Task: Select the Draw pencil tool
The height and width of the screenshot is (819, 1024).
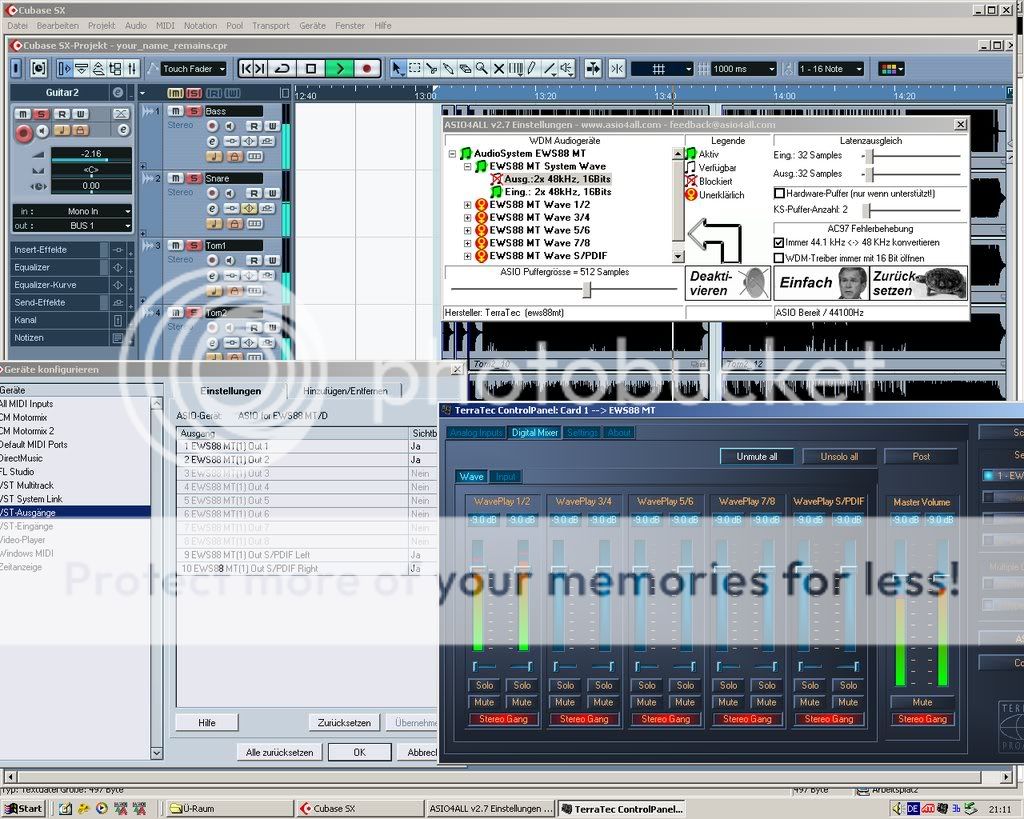Action: 532,69
